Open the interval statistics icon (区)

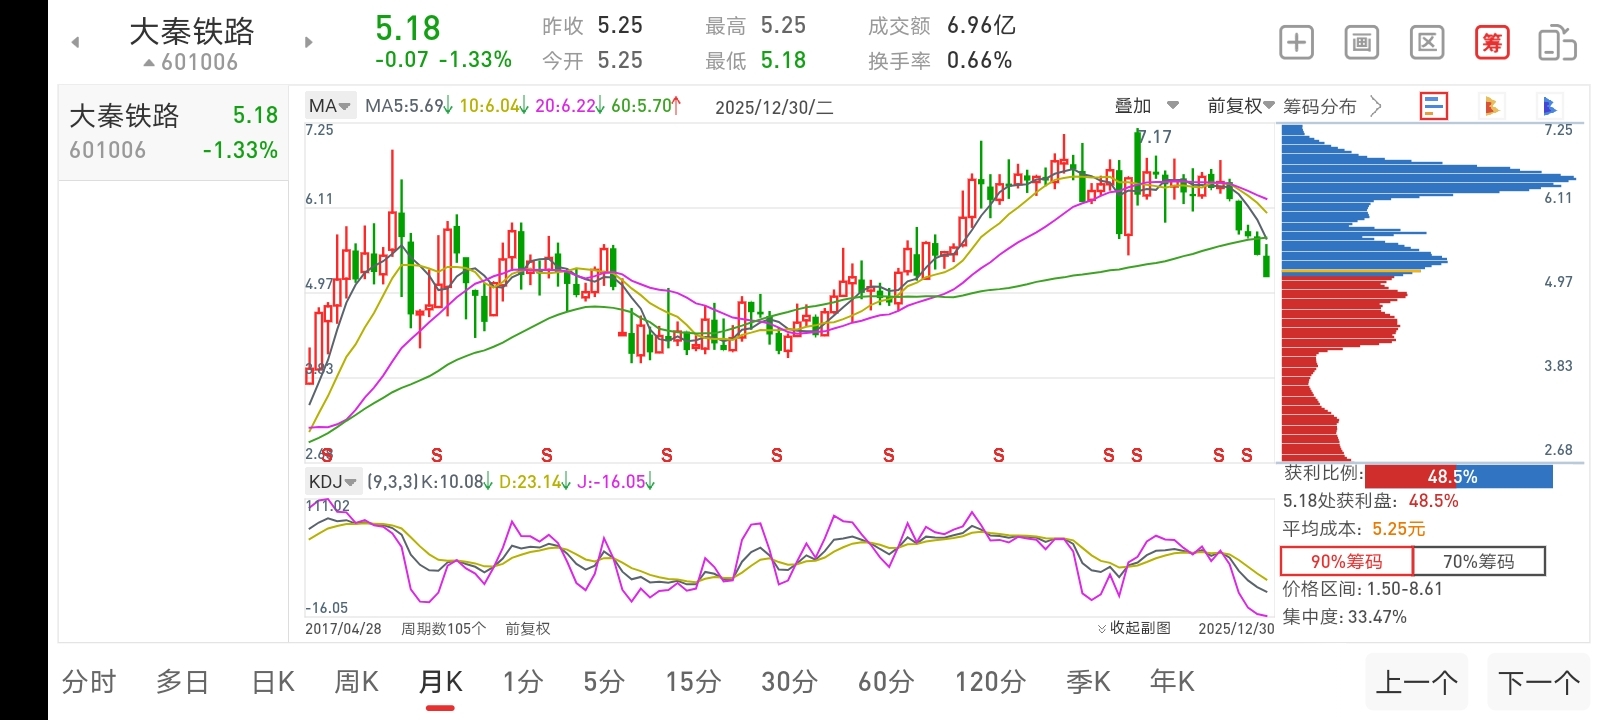click(x=1427, y=43)
